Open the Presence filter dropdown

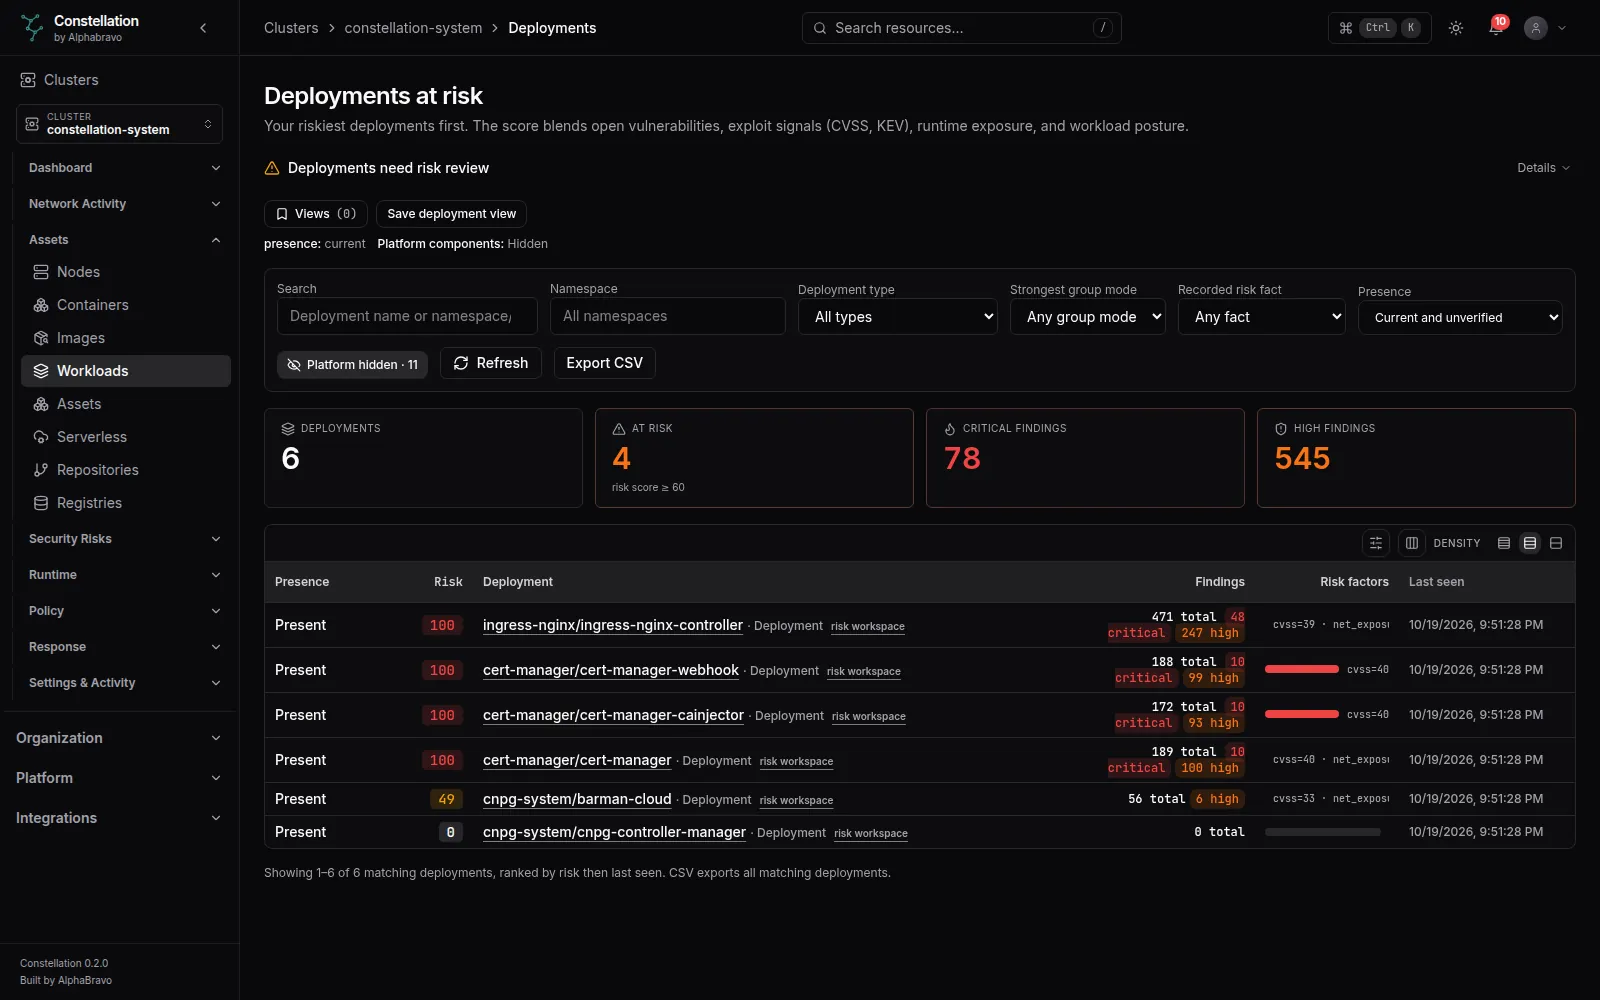(x=1460, y=318)
